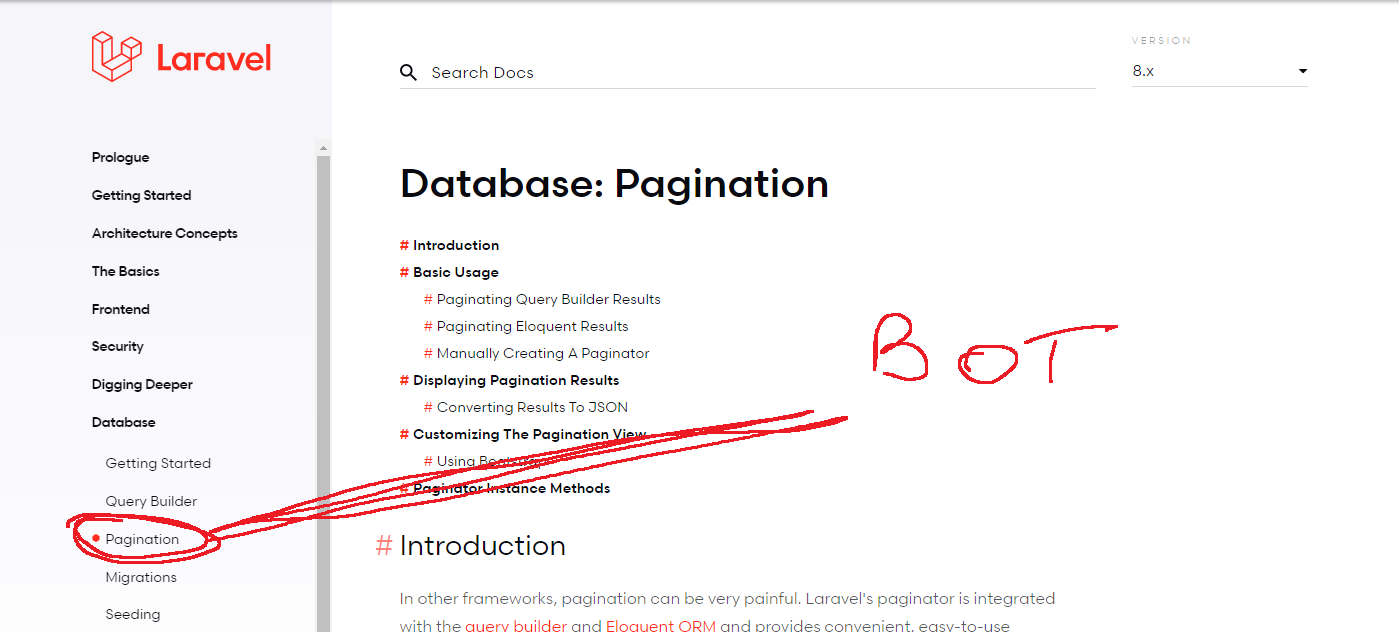This screenshot has height=632, width=1399.
Task: Select the Pagination sidebar item
Action: coord(142,539)
